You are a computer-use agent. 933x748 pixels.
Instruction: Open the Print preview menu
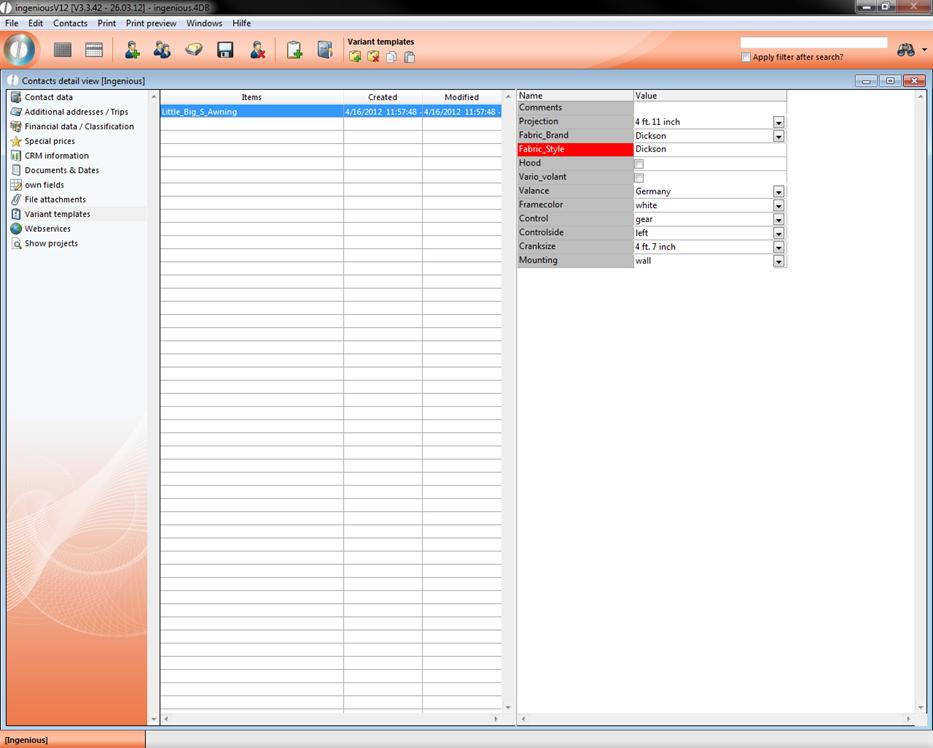[x=150, y=23]
